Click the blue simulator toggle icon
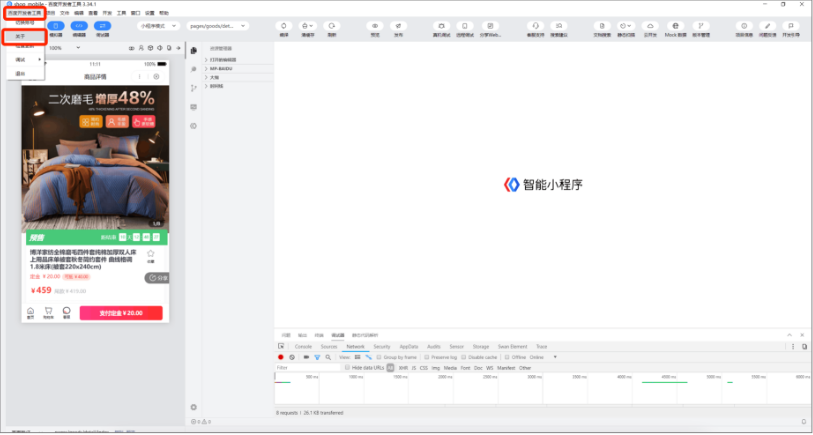Image resolution: width=813 pixels, height=435 pixels. click(56, 25)
